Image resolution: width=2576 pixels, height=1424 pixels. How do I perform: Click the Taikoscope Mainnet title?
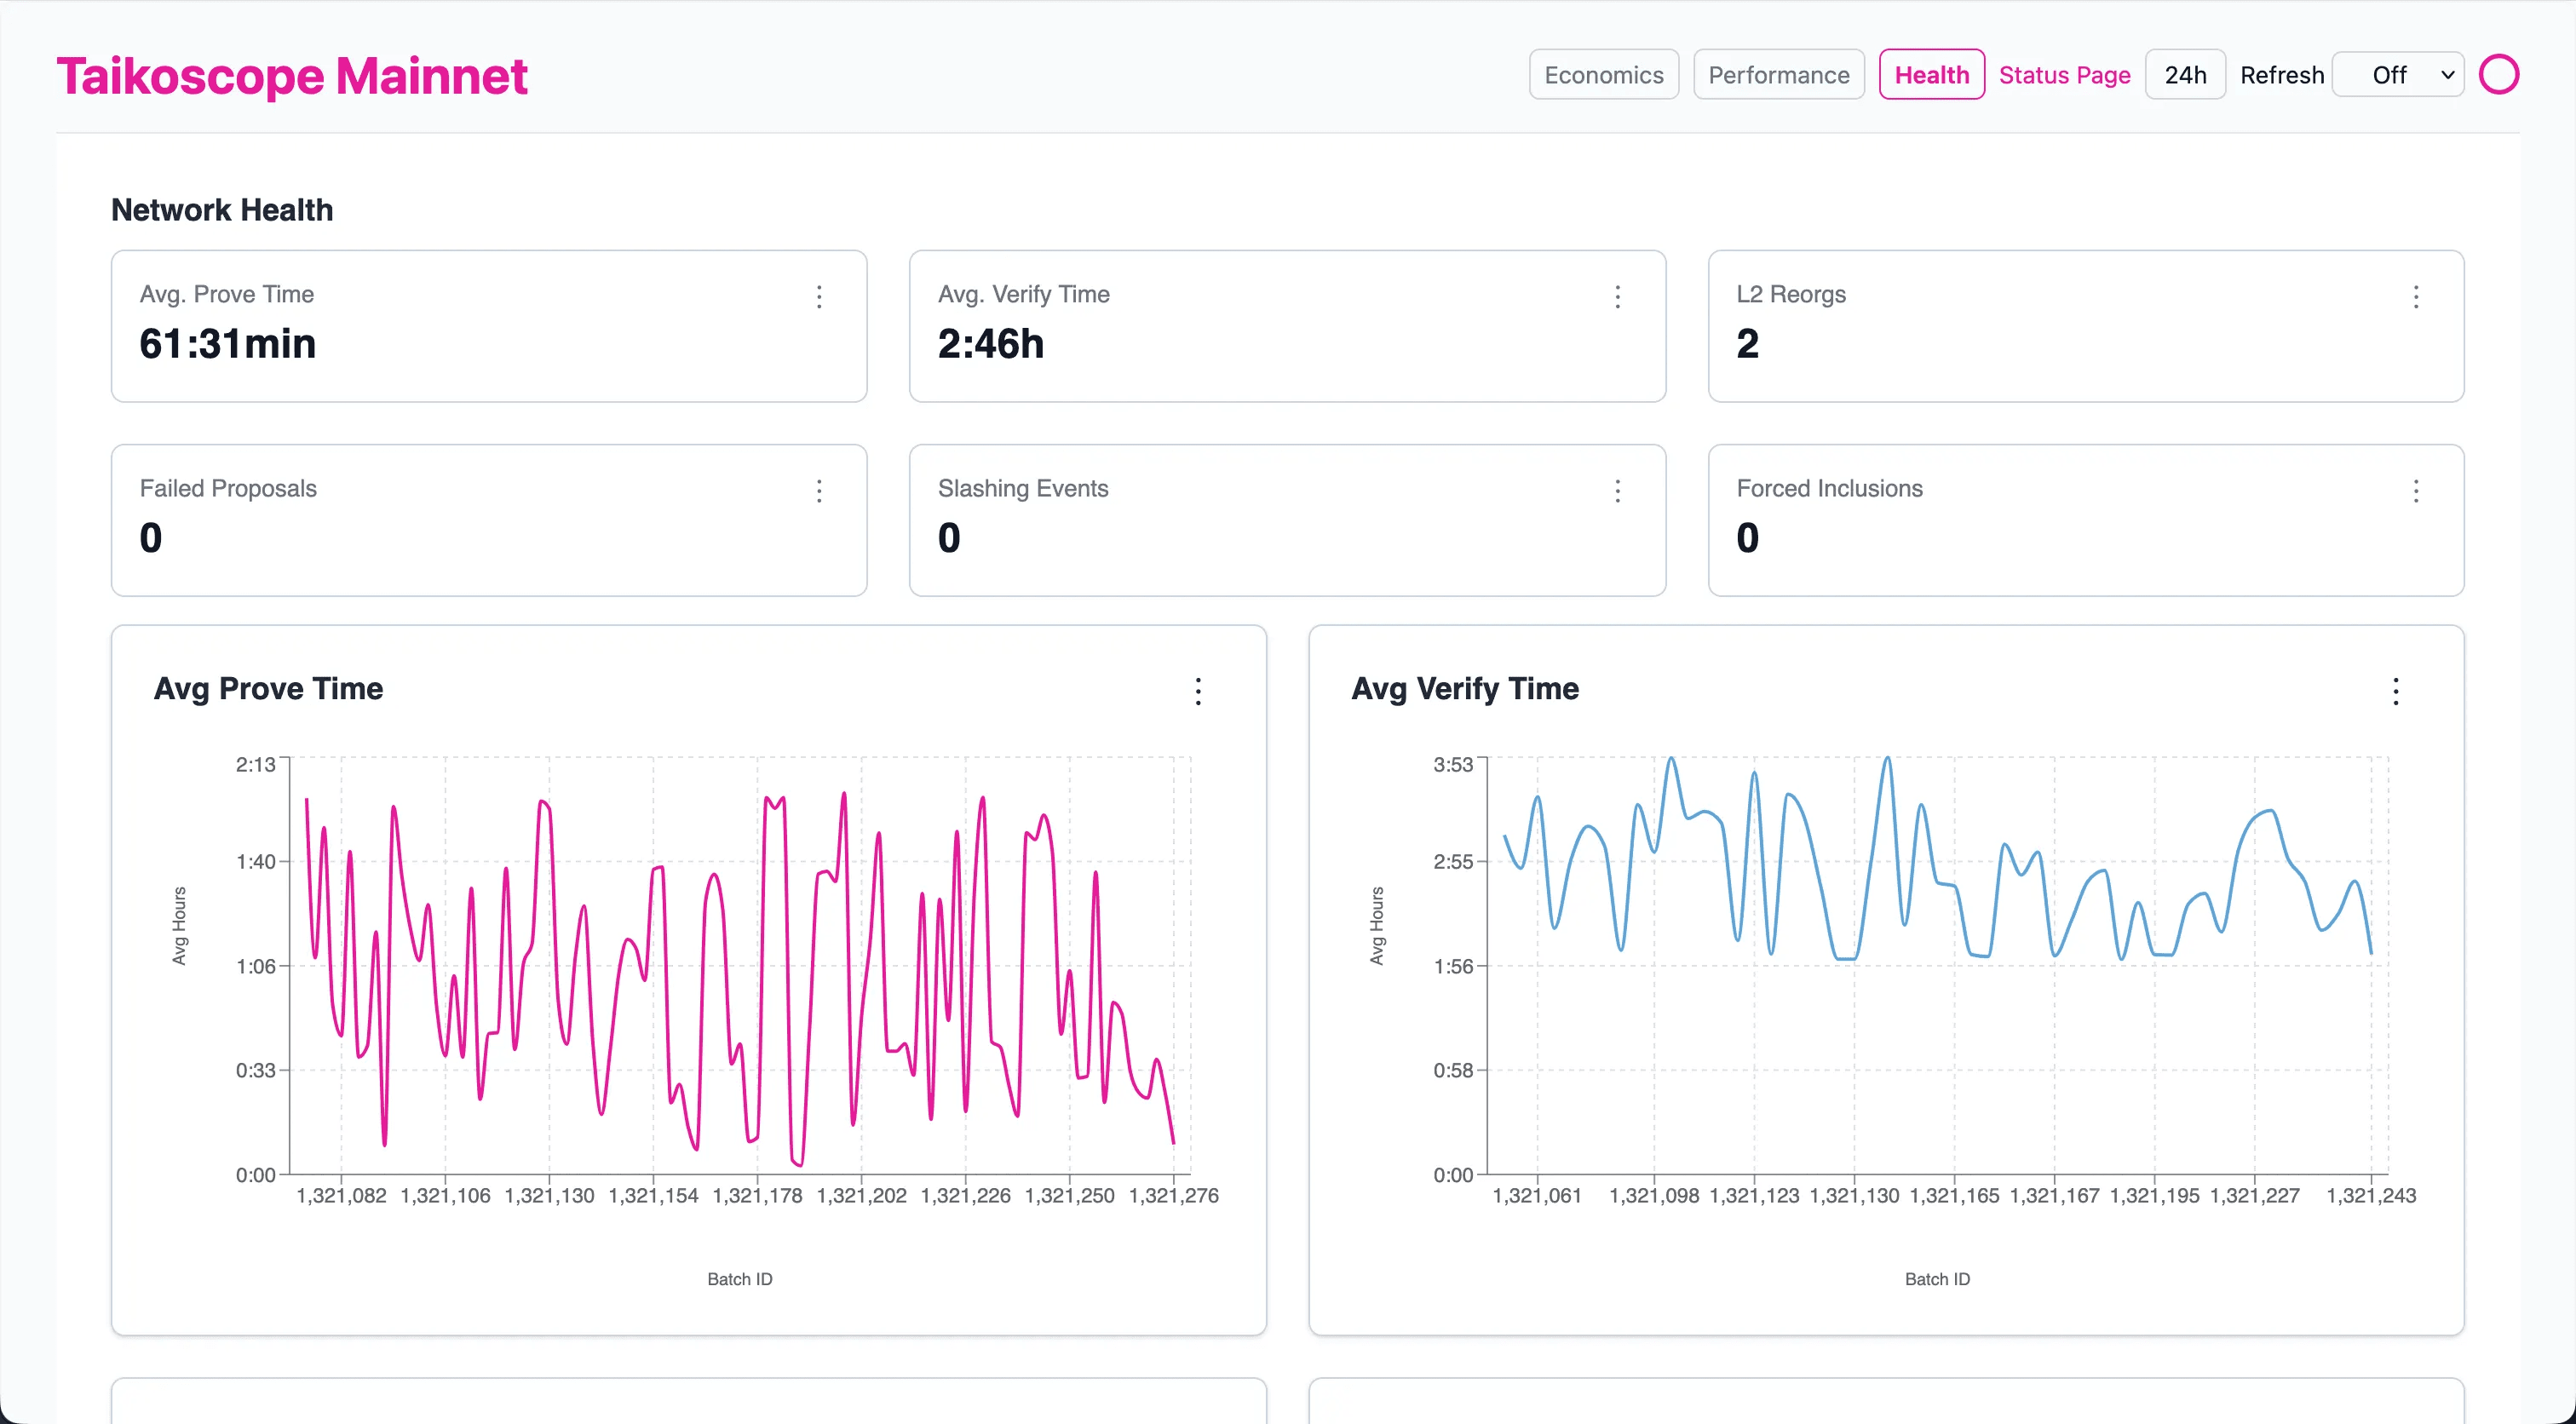[292, 74]
